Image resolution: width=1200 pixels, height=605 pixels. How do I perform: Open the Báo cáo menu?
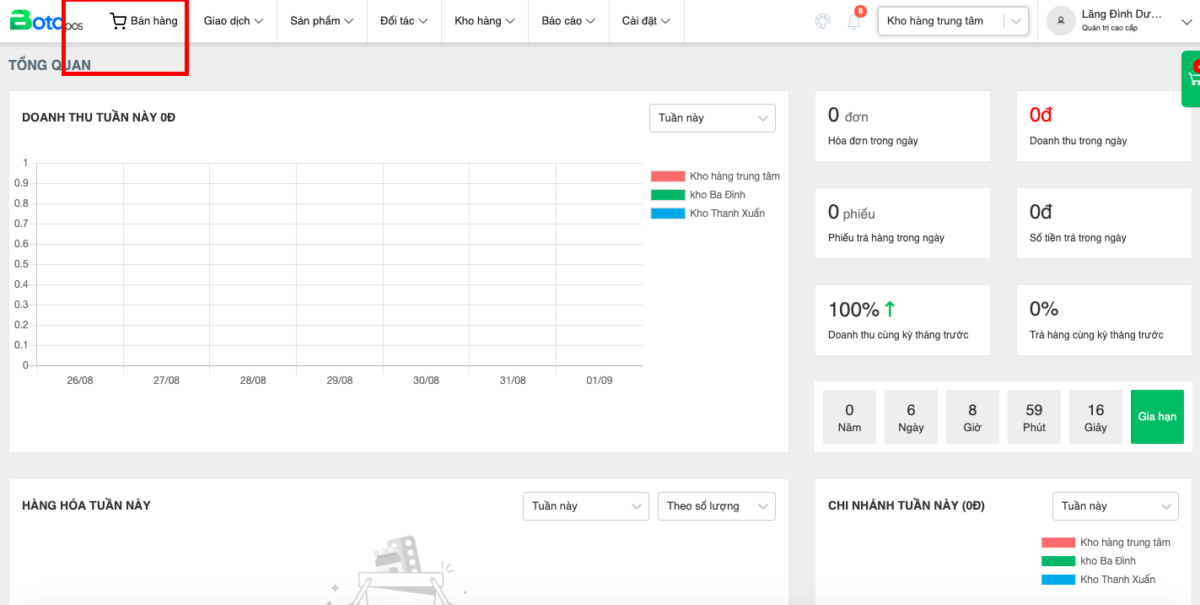tap(568, 21)
